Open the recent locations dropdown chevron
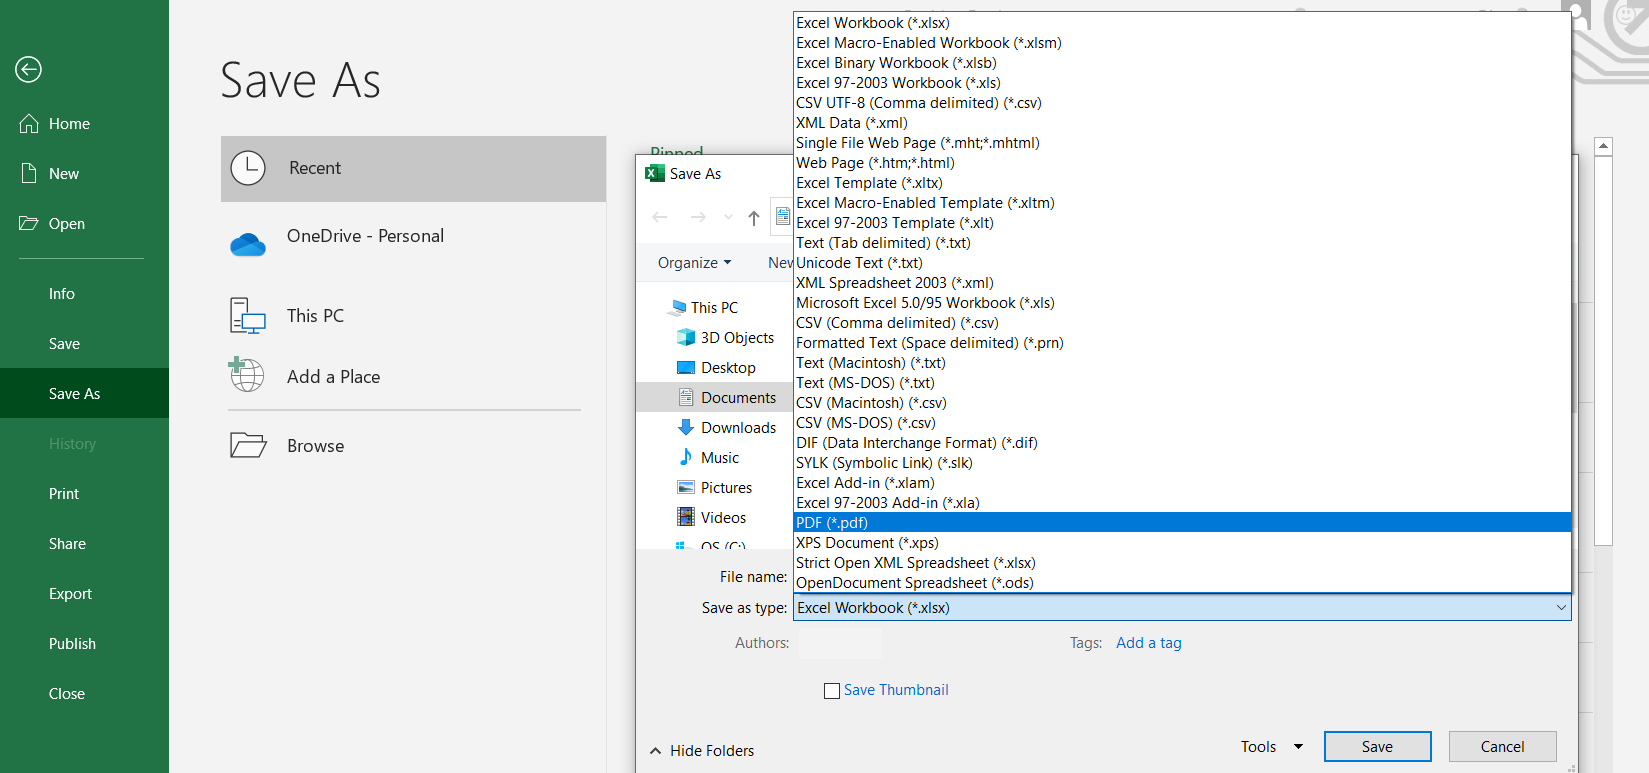The image size is (1649, 773). pyautogui.click(x=728, y=217)
